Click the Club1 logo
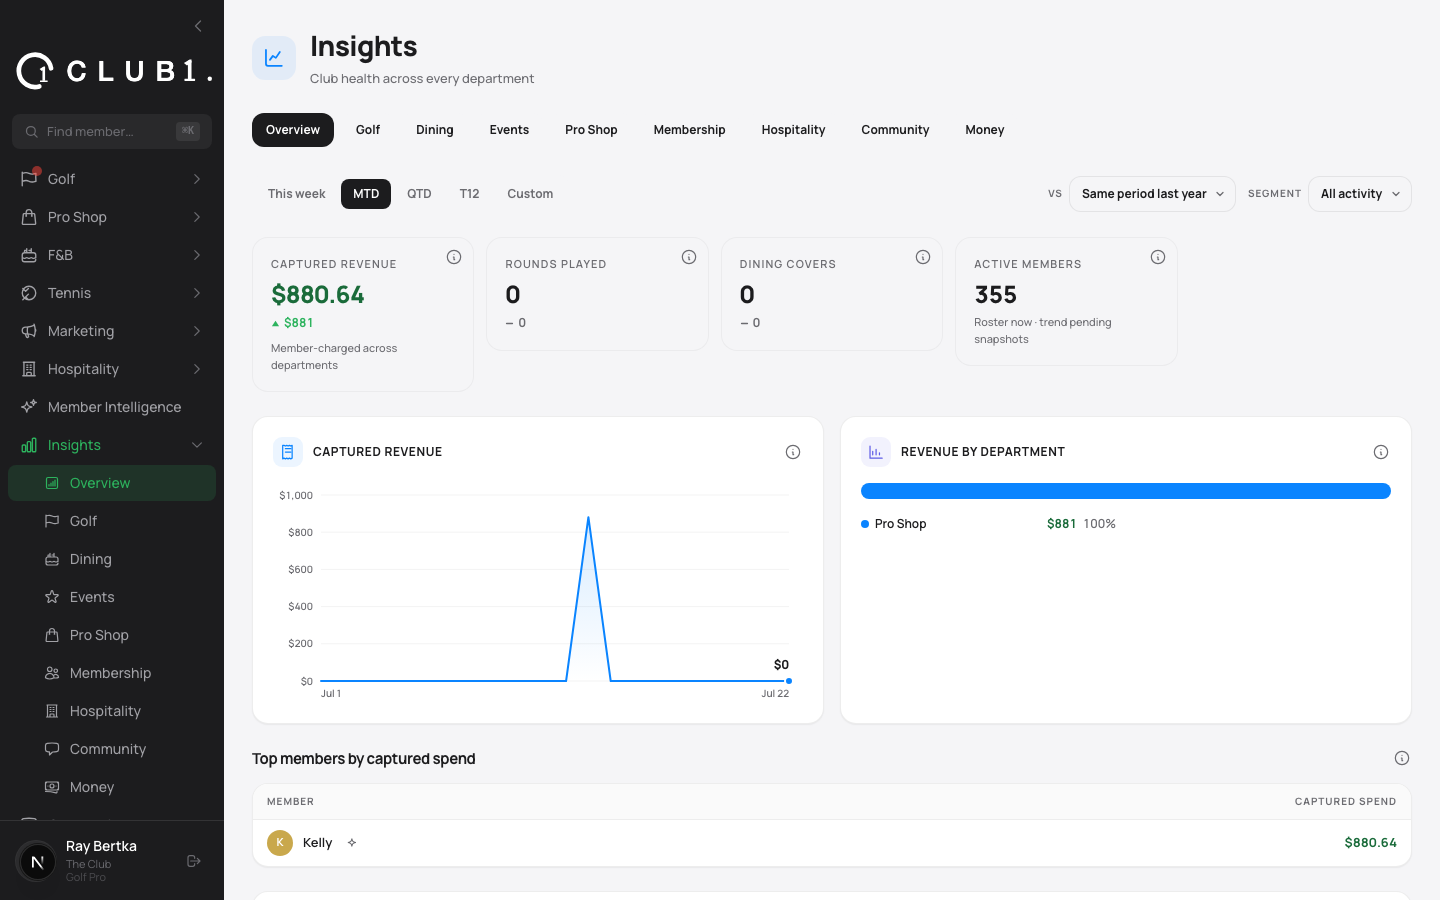Viewport: 1440px width, 900px height. pyautogui.click(x=114, y=71)
